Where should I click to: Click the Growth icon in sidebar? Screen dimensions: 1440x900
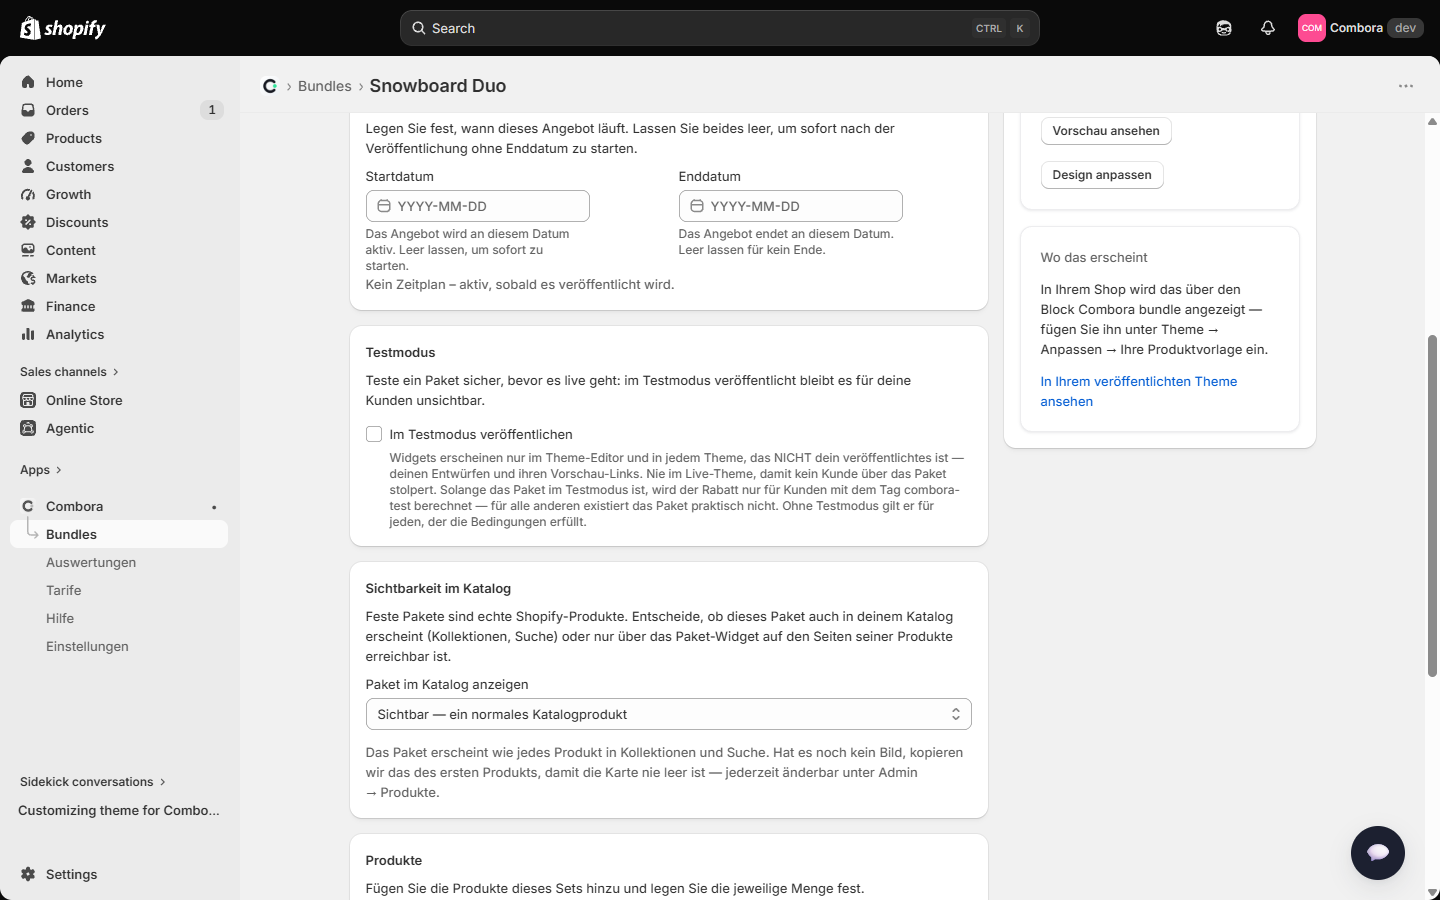tap(28, 194)
